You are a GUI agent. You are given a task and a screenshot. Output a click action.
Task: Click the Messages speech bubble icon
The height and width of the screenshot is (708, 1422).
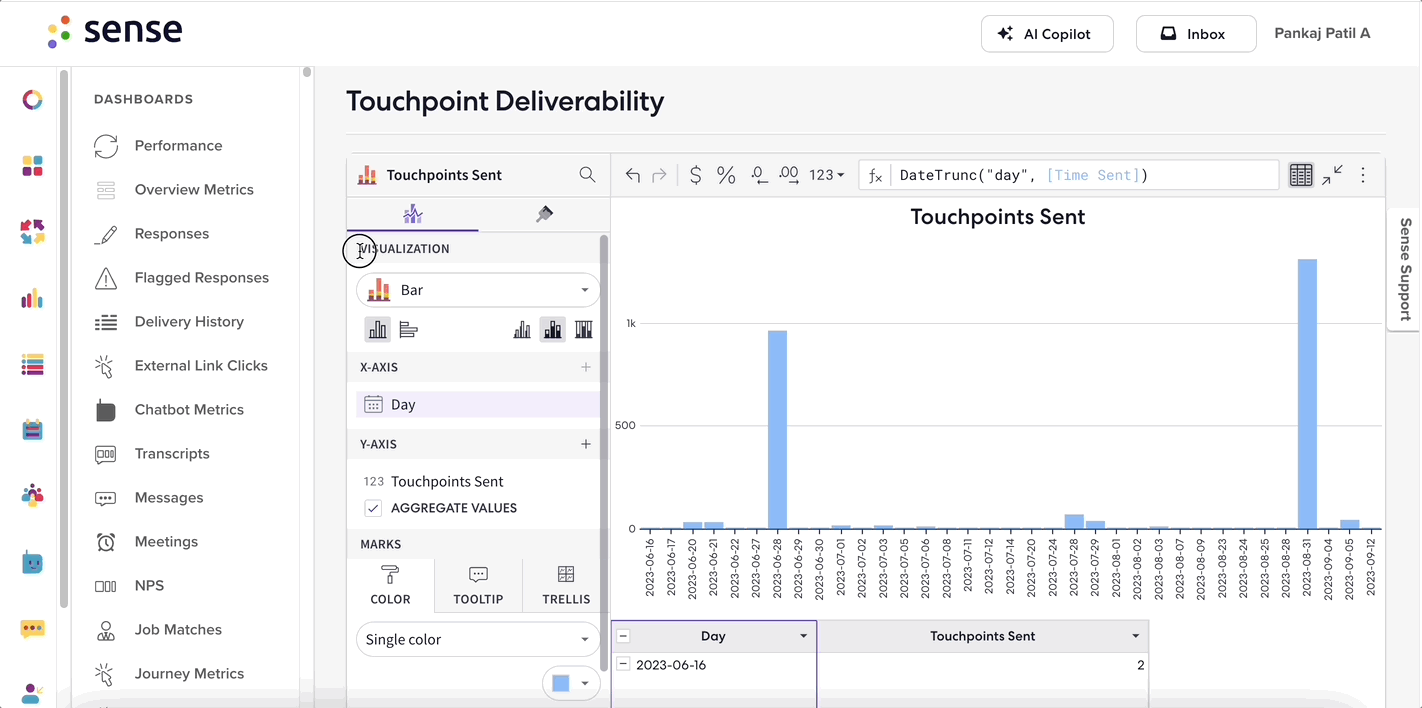(106, 498)
